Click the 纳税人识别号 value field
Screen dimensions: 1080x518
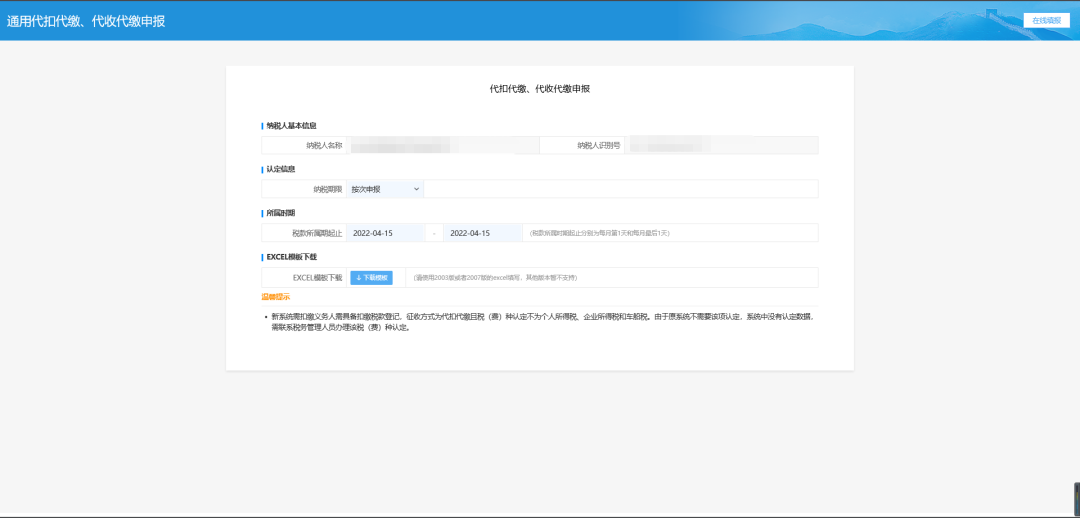722,146
